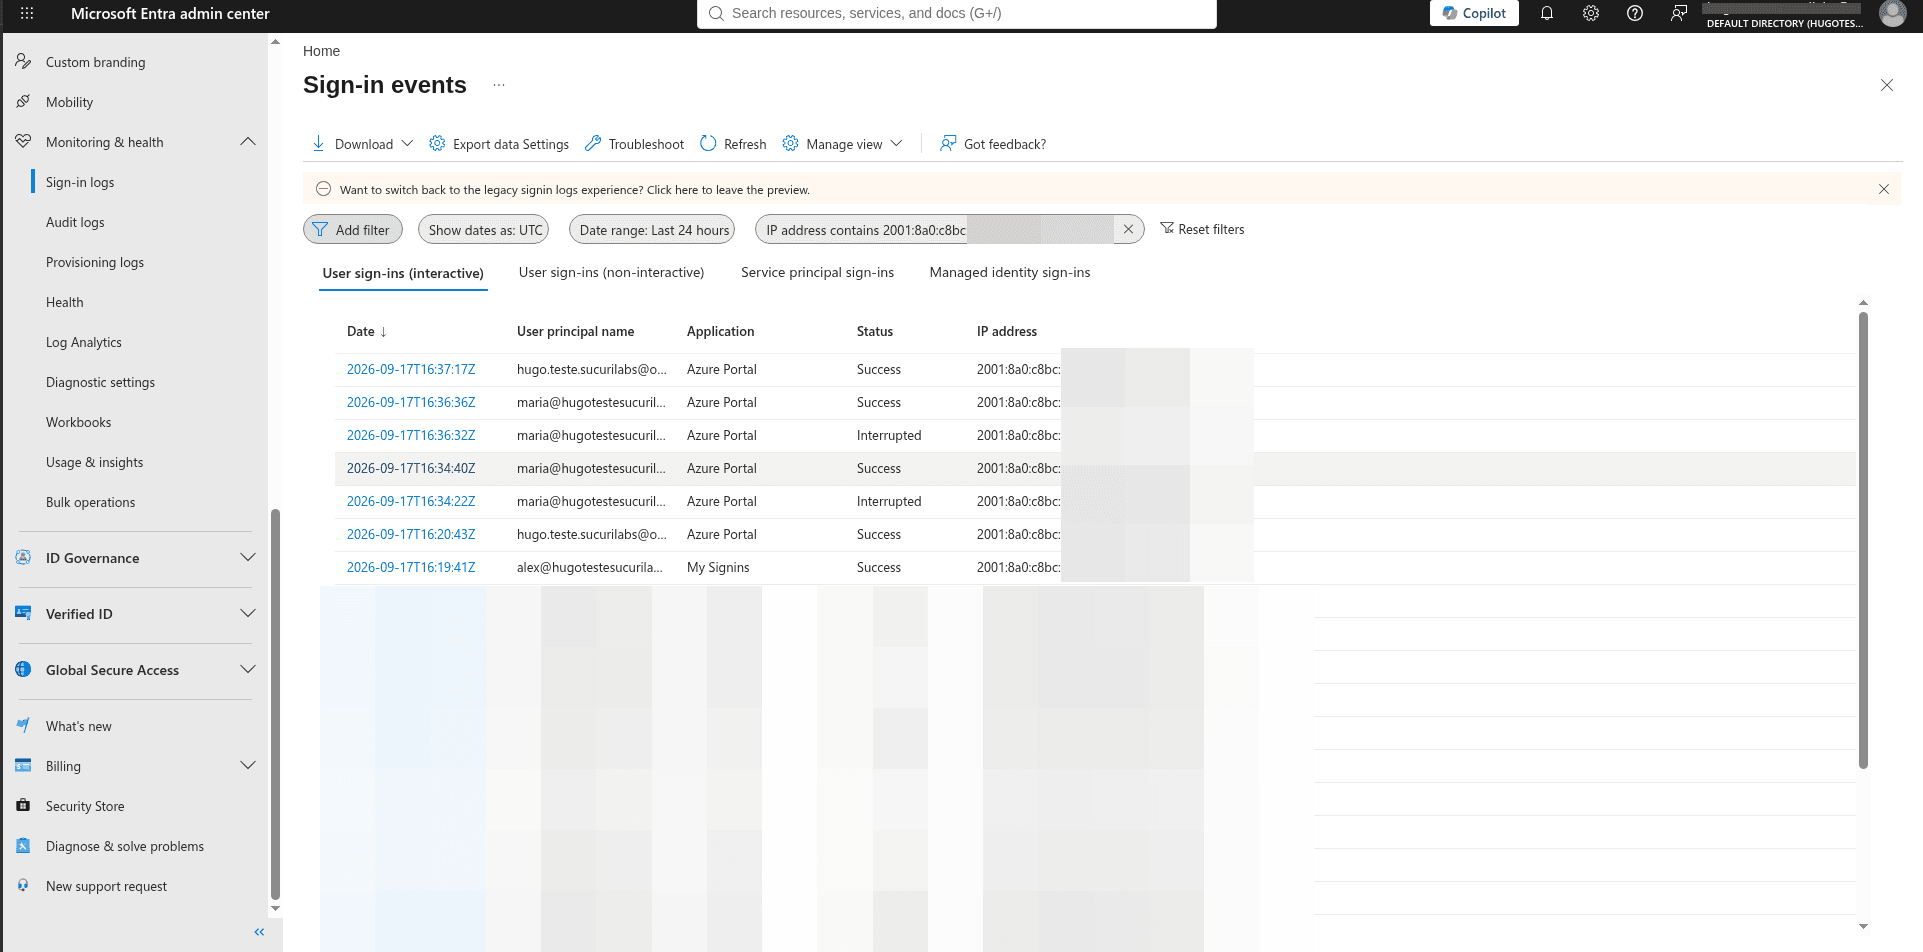Image resolution: width=1923 pixels, height=952 pixels.
Task: Click the banner info circle icon
Action: click(323, 189)
